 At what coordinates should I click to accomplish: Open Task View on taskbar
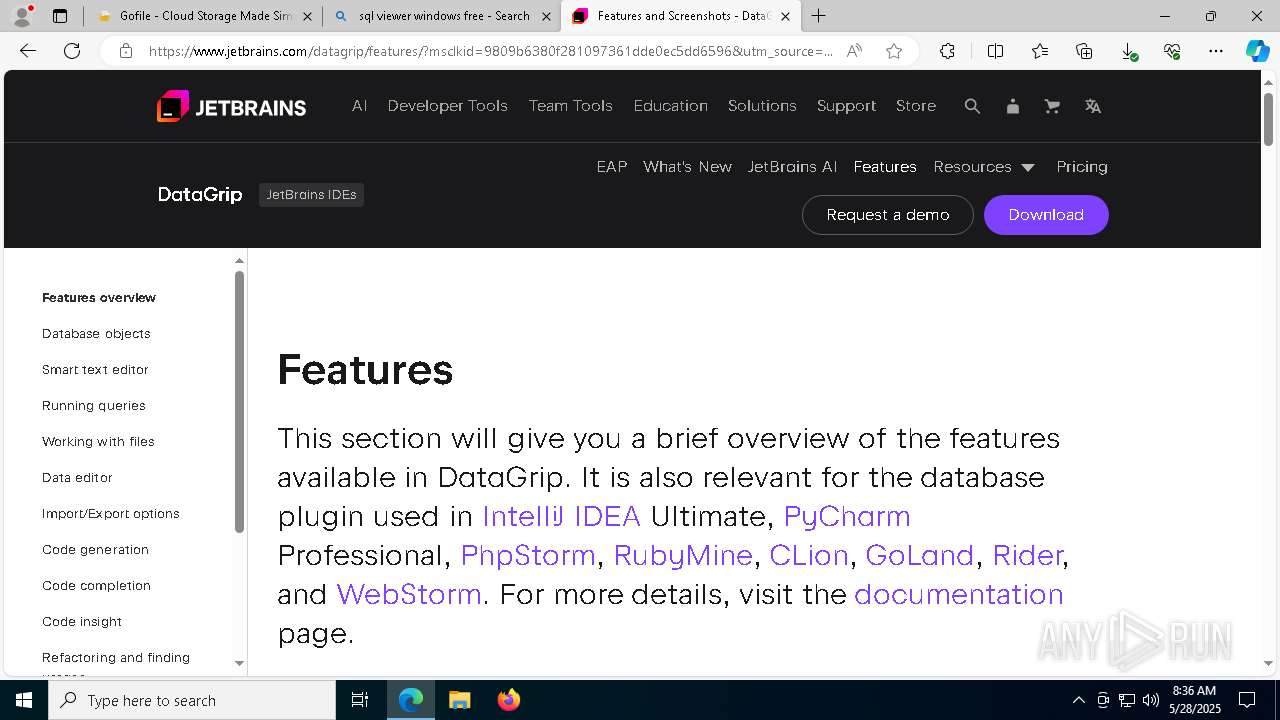click(360, 700)
